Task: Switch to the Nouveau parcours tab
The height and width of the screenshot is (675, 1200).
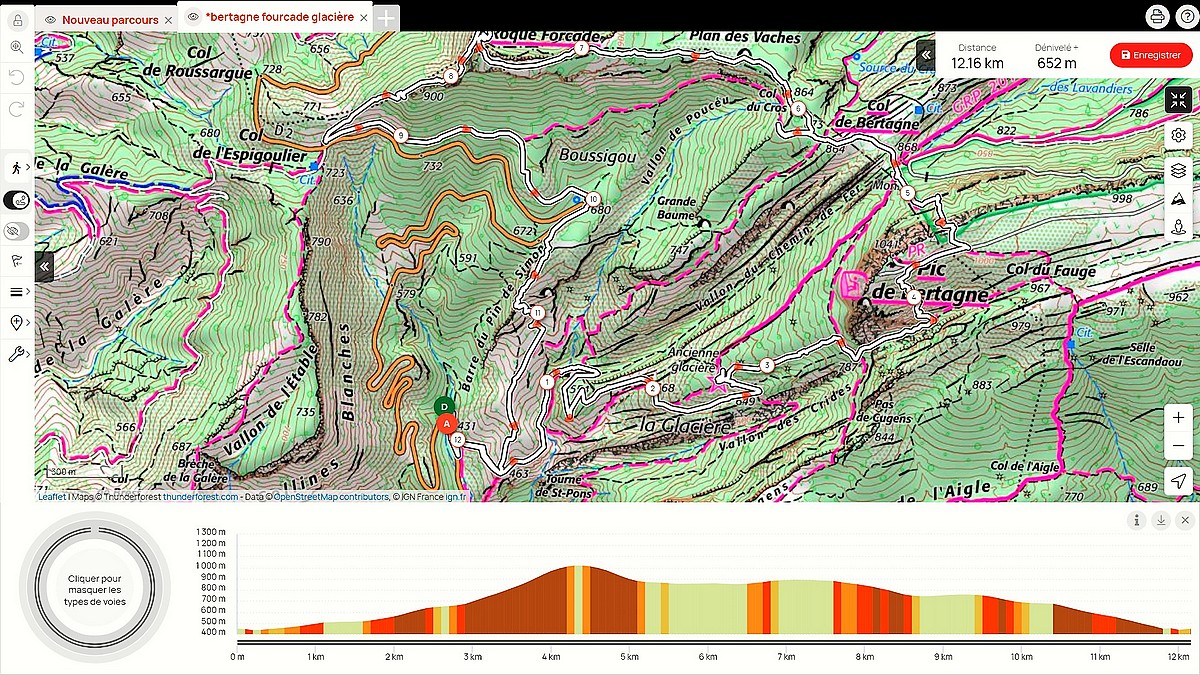Action: (x=110, y=19)
